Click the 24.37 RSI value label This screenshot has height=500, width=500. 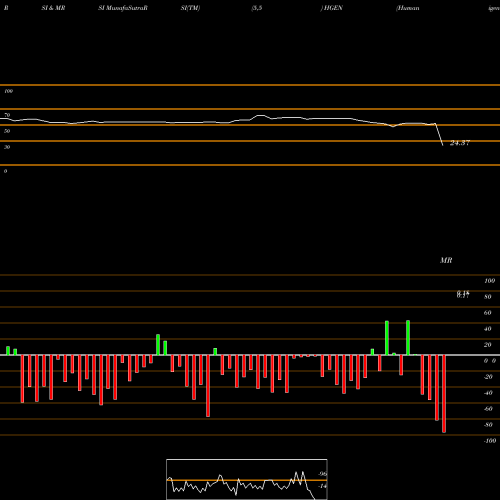[460, 143]
